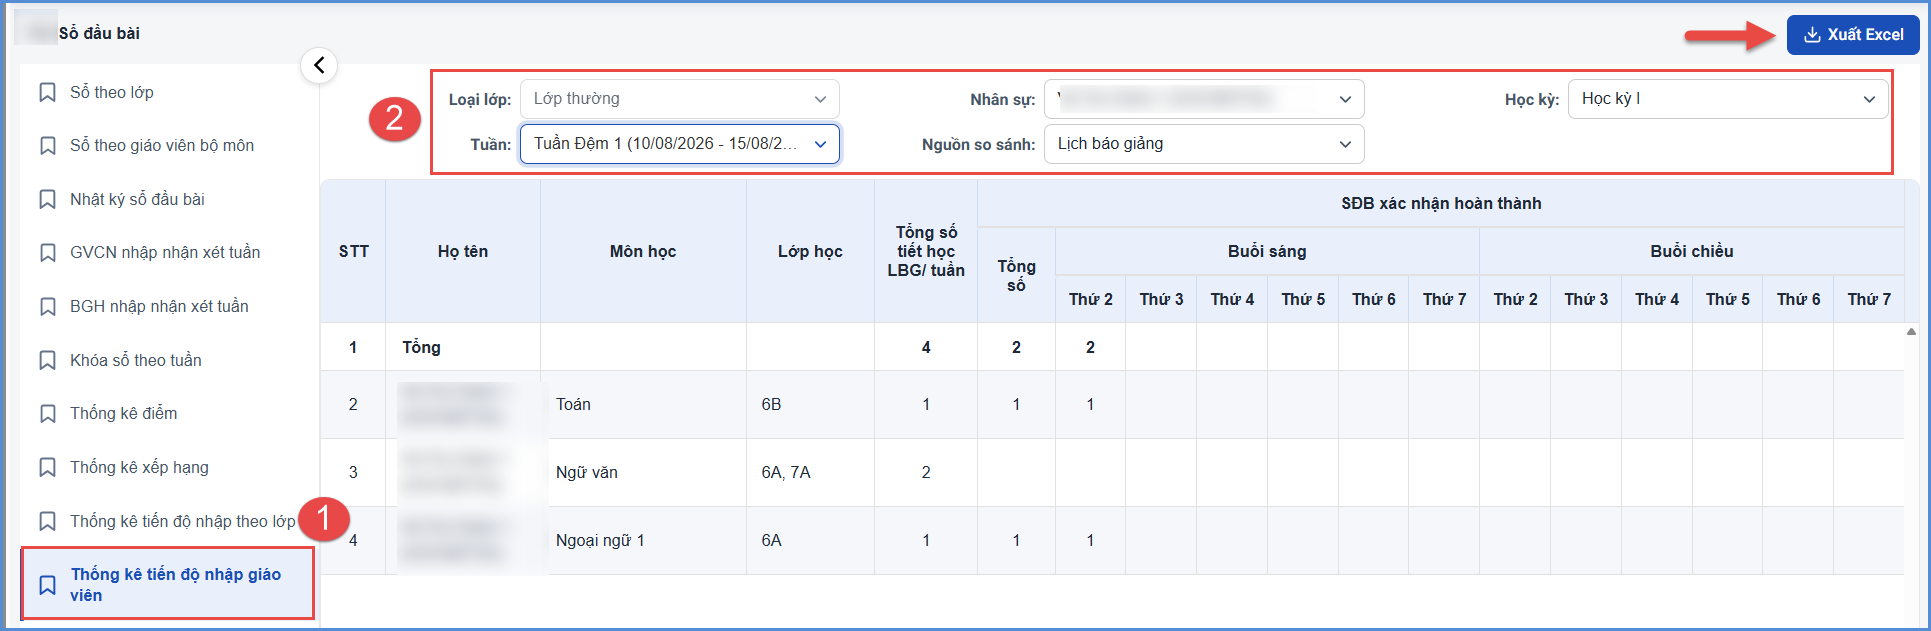
Task: Select Thống kê tiến độ nhập giáo viên
Action: coord(168,584)
